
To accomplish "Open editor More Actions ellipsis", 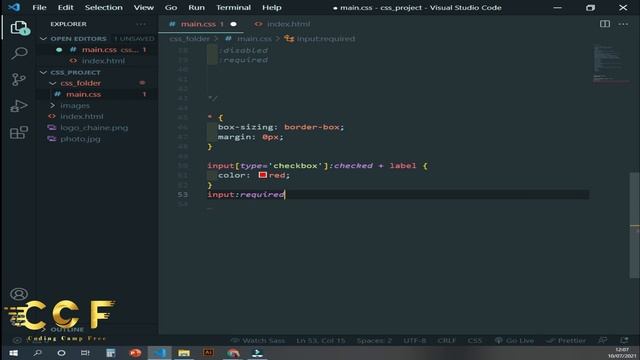I will 623,24.
